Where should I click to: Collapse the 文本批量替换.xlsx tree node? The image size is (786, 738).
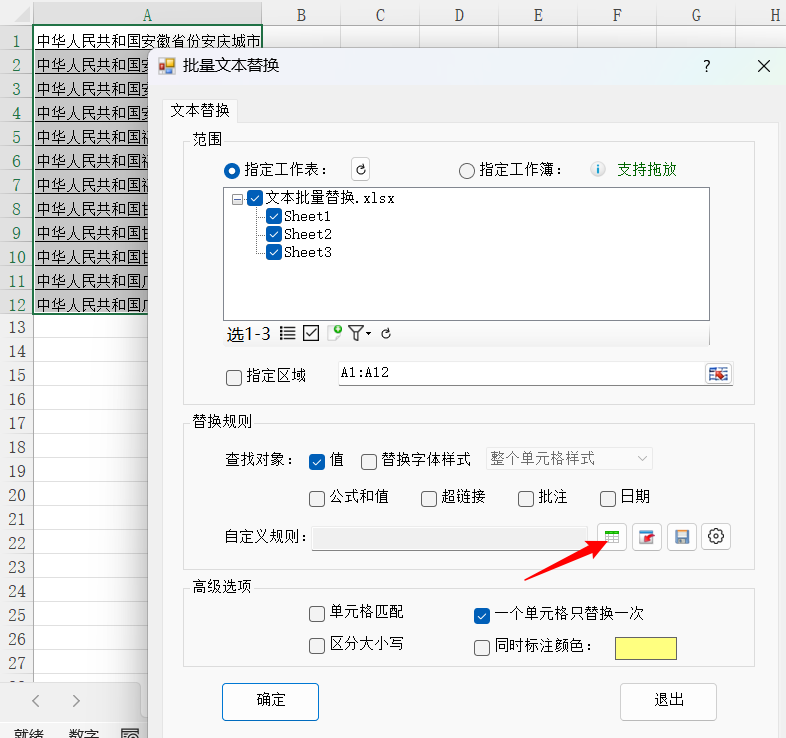coord(237,199)
